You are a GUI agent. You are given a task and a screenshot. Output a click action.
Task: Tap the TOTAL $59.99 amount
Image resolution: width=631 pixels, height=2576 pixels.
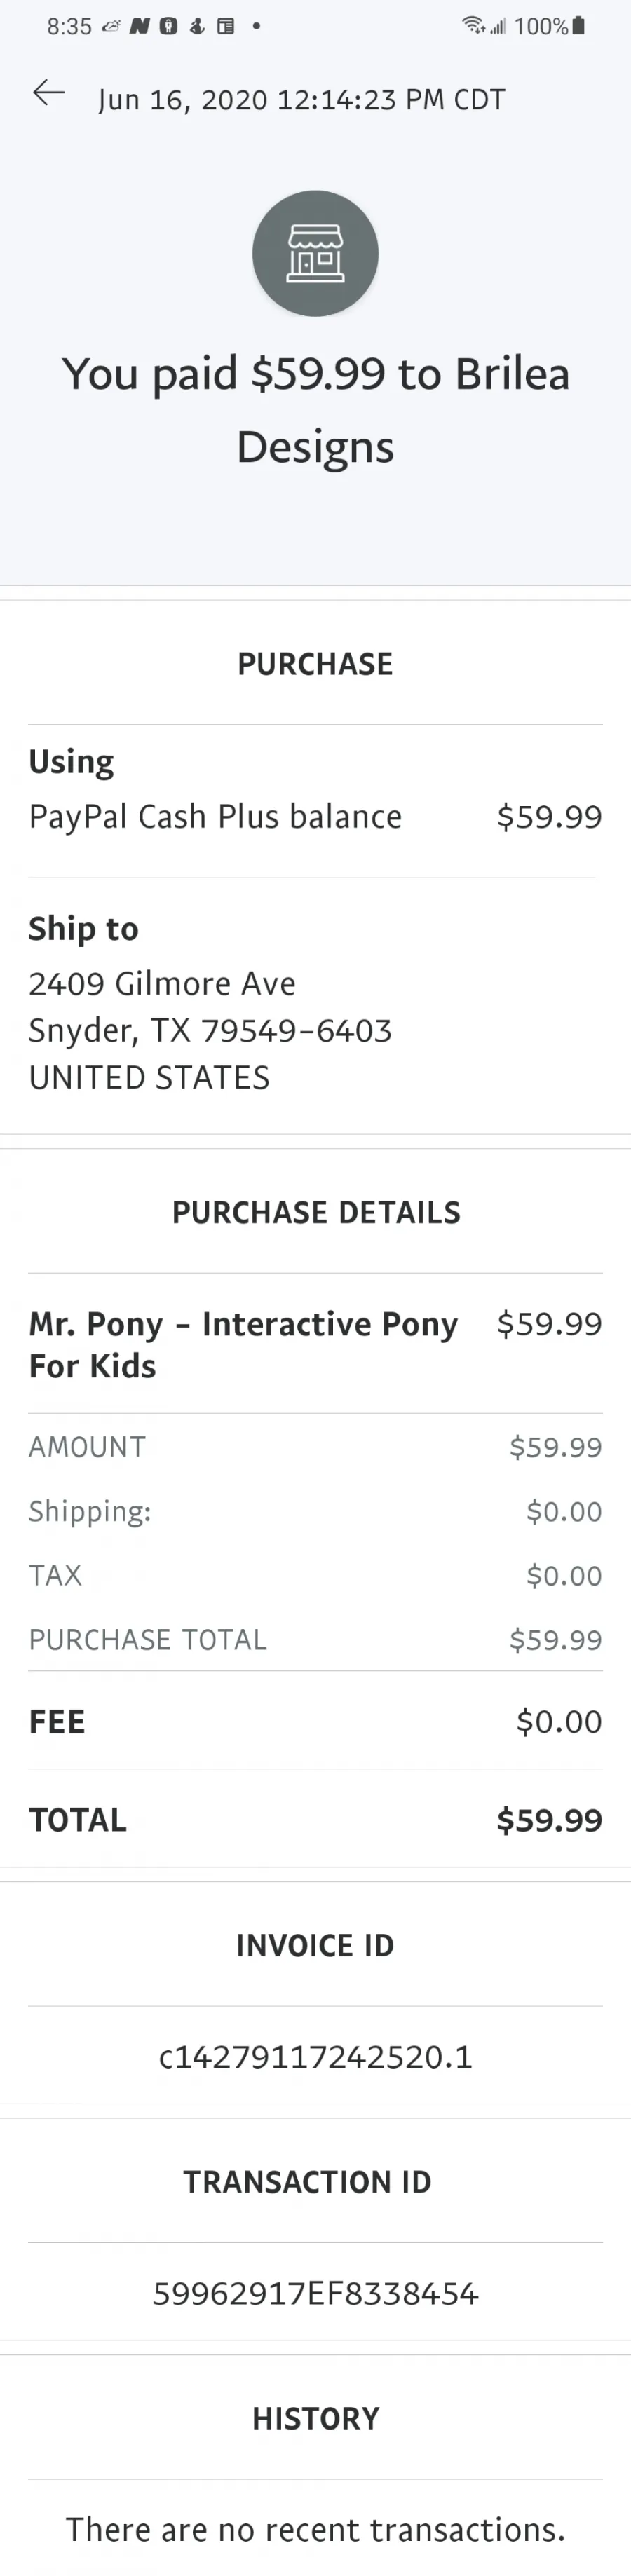(x=549, y=1819)
